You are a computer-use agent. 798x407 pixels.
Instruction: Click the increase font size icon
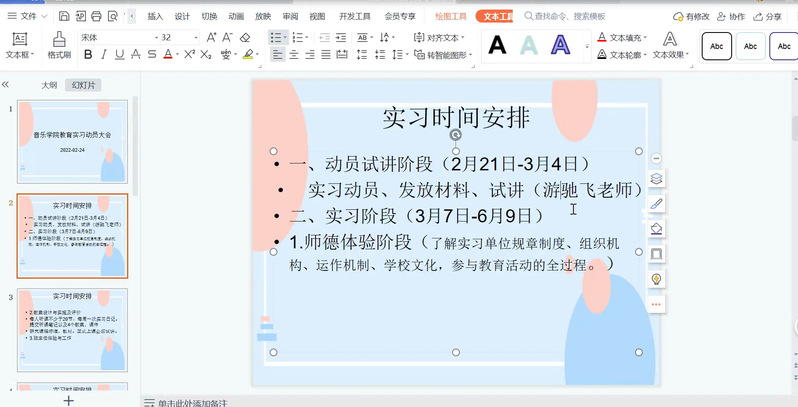click(211, 37)
